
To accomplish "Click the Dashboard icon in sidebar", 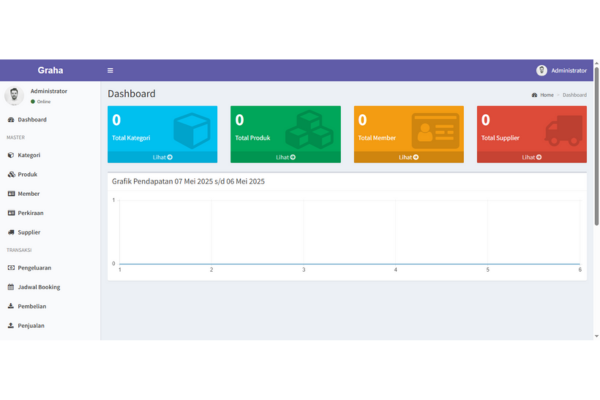I will tap(11, 120).
